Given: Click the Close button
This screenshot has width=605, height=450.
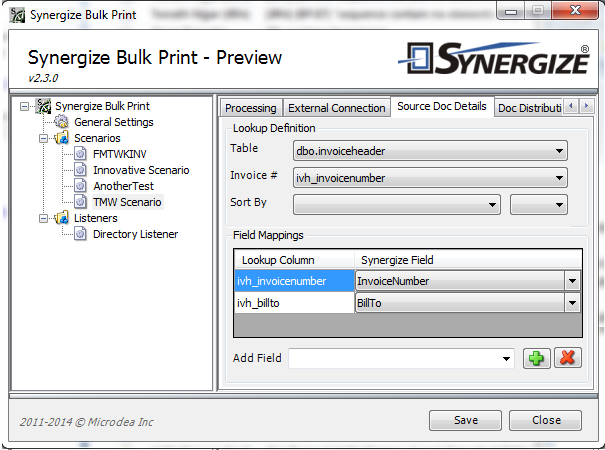Looking at the screenshot, I should click(546, 420).
